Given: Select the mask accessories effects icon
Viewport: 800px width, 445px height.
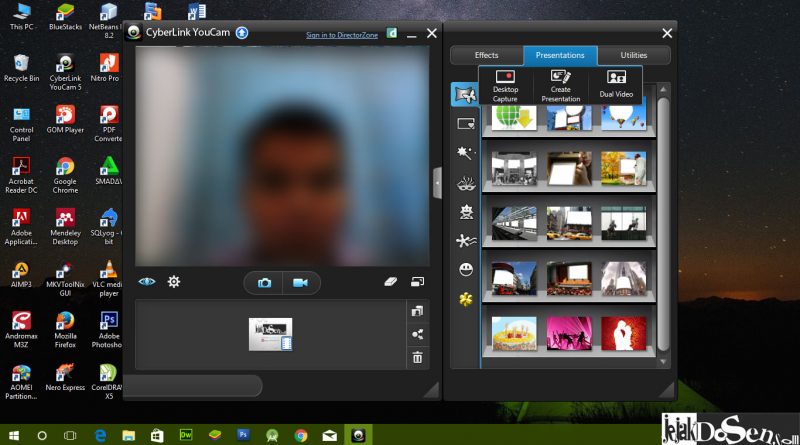Looking at the screenshot, I should coord(466,183).
